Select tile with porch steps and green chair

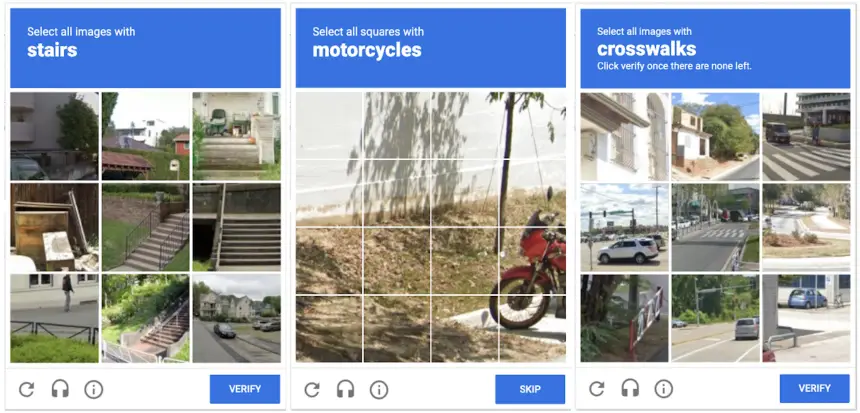[x=236, y=136]
